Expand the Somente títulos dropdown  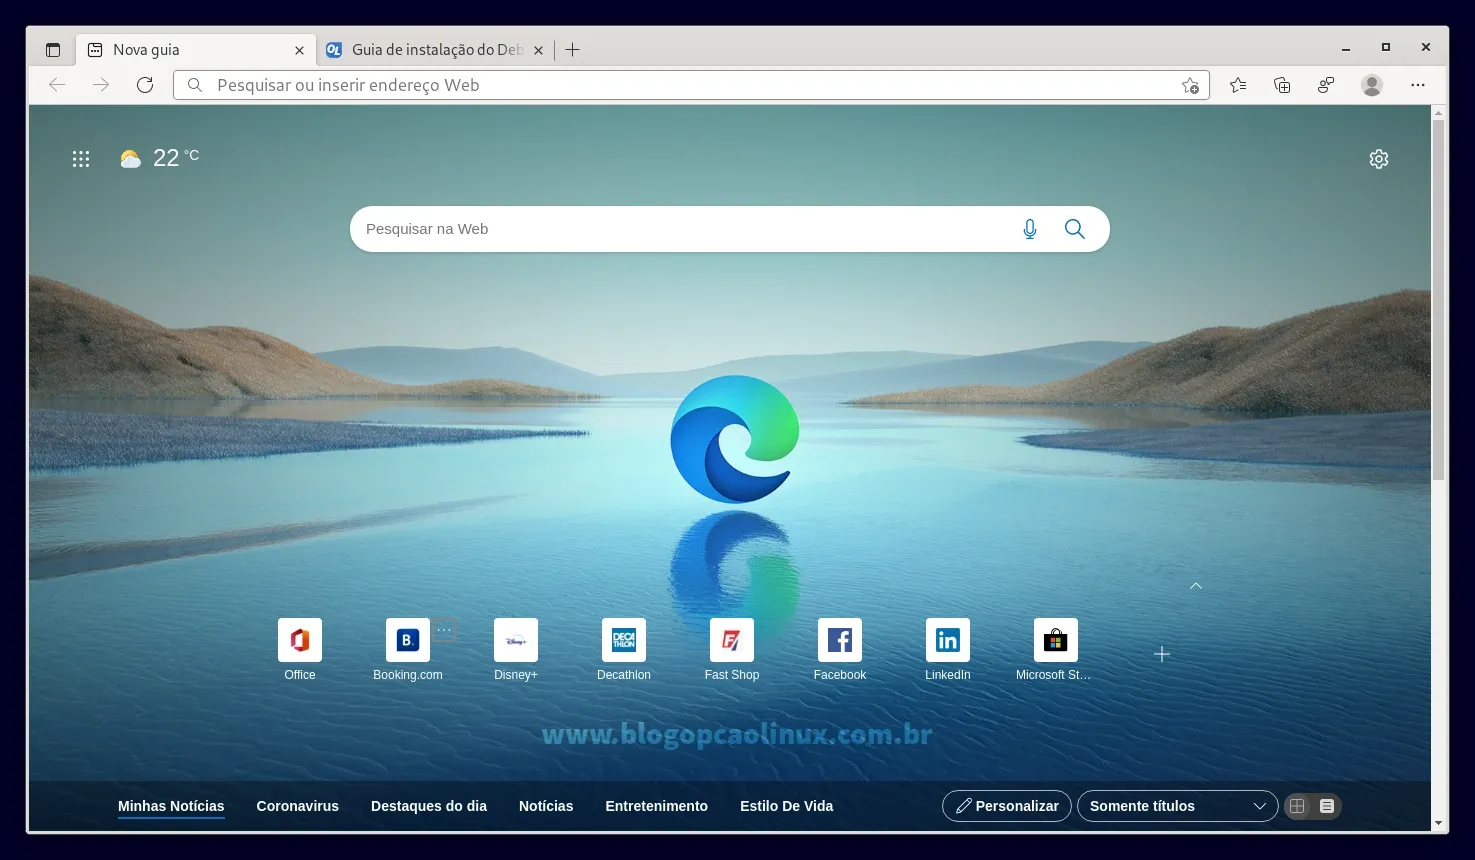click(1177, 806)
